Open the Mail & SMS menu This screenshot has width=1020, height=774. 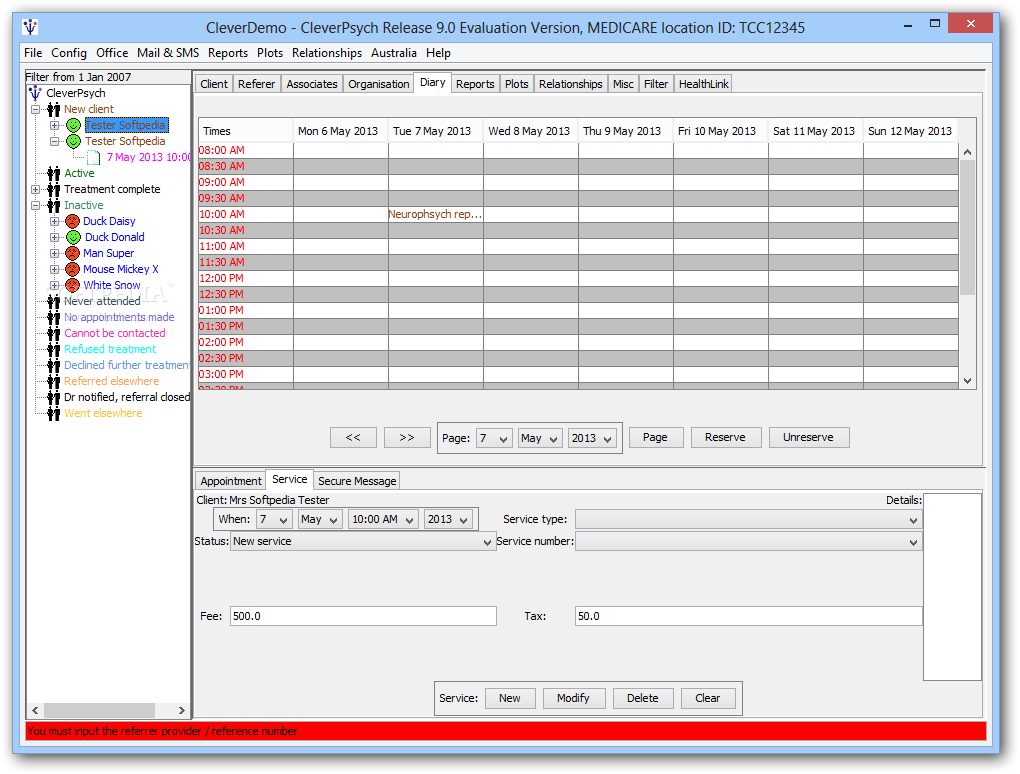click(168, 53)
